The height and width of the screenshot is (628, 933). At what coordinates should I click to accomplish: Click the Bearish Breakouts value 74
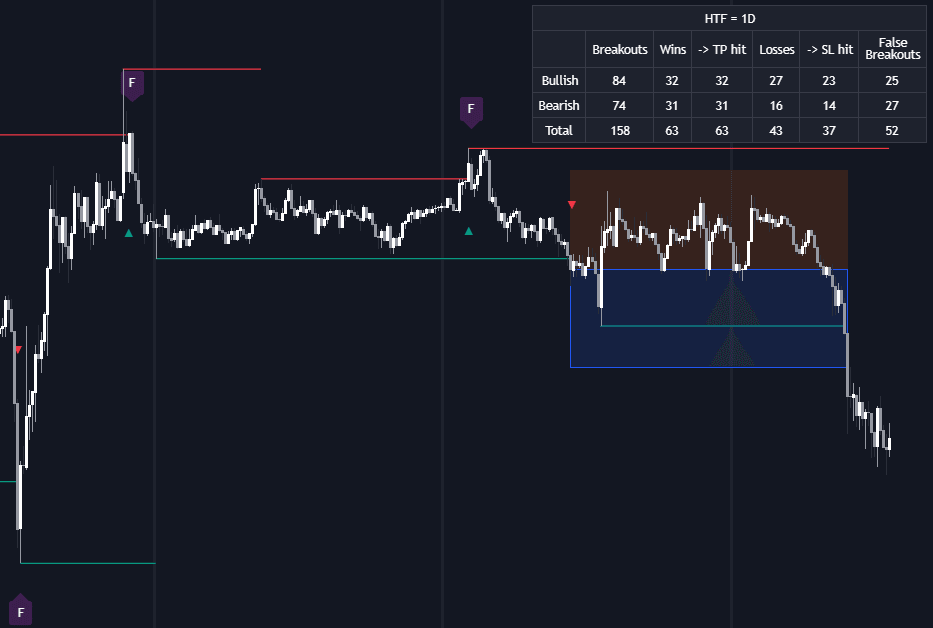pos(619,105)
